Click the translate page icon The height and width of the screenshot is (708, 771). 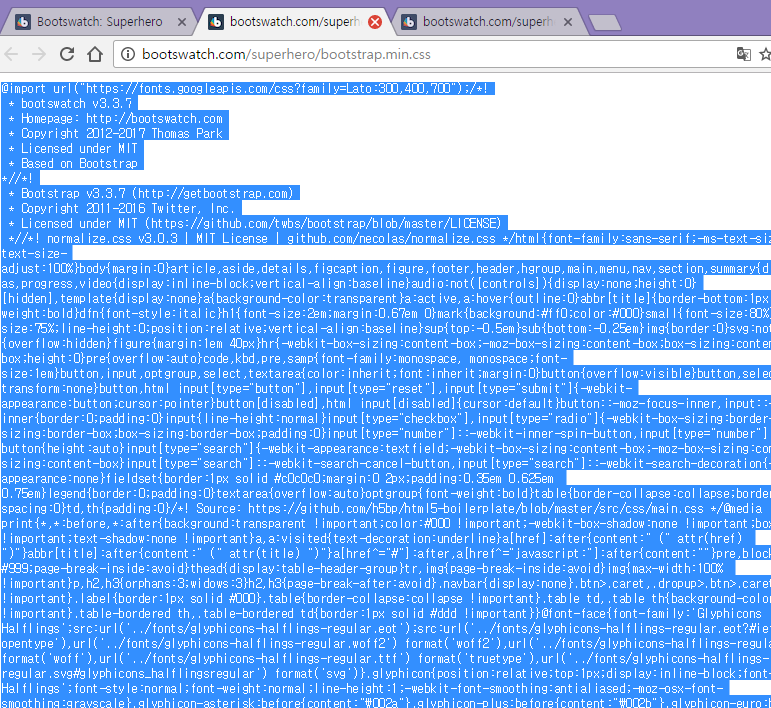pos(743,54)
